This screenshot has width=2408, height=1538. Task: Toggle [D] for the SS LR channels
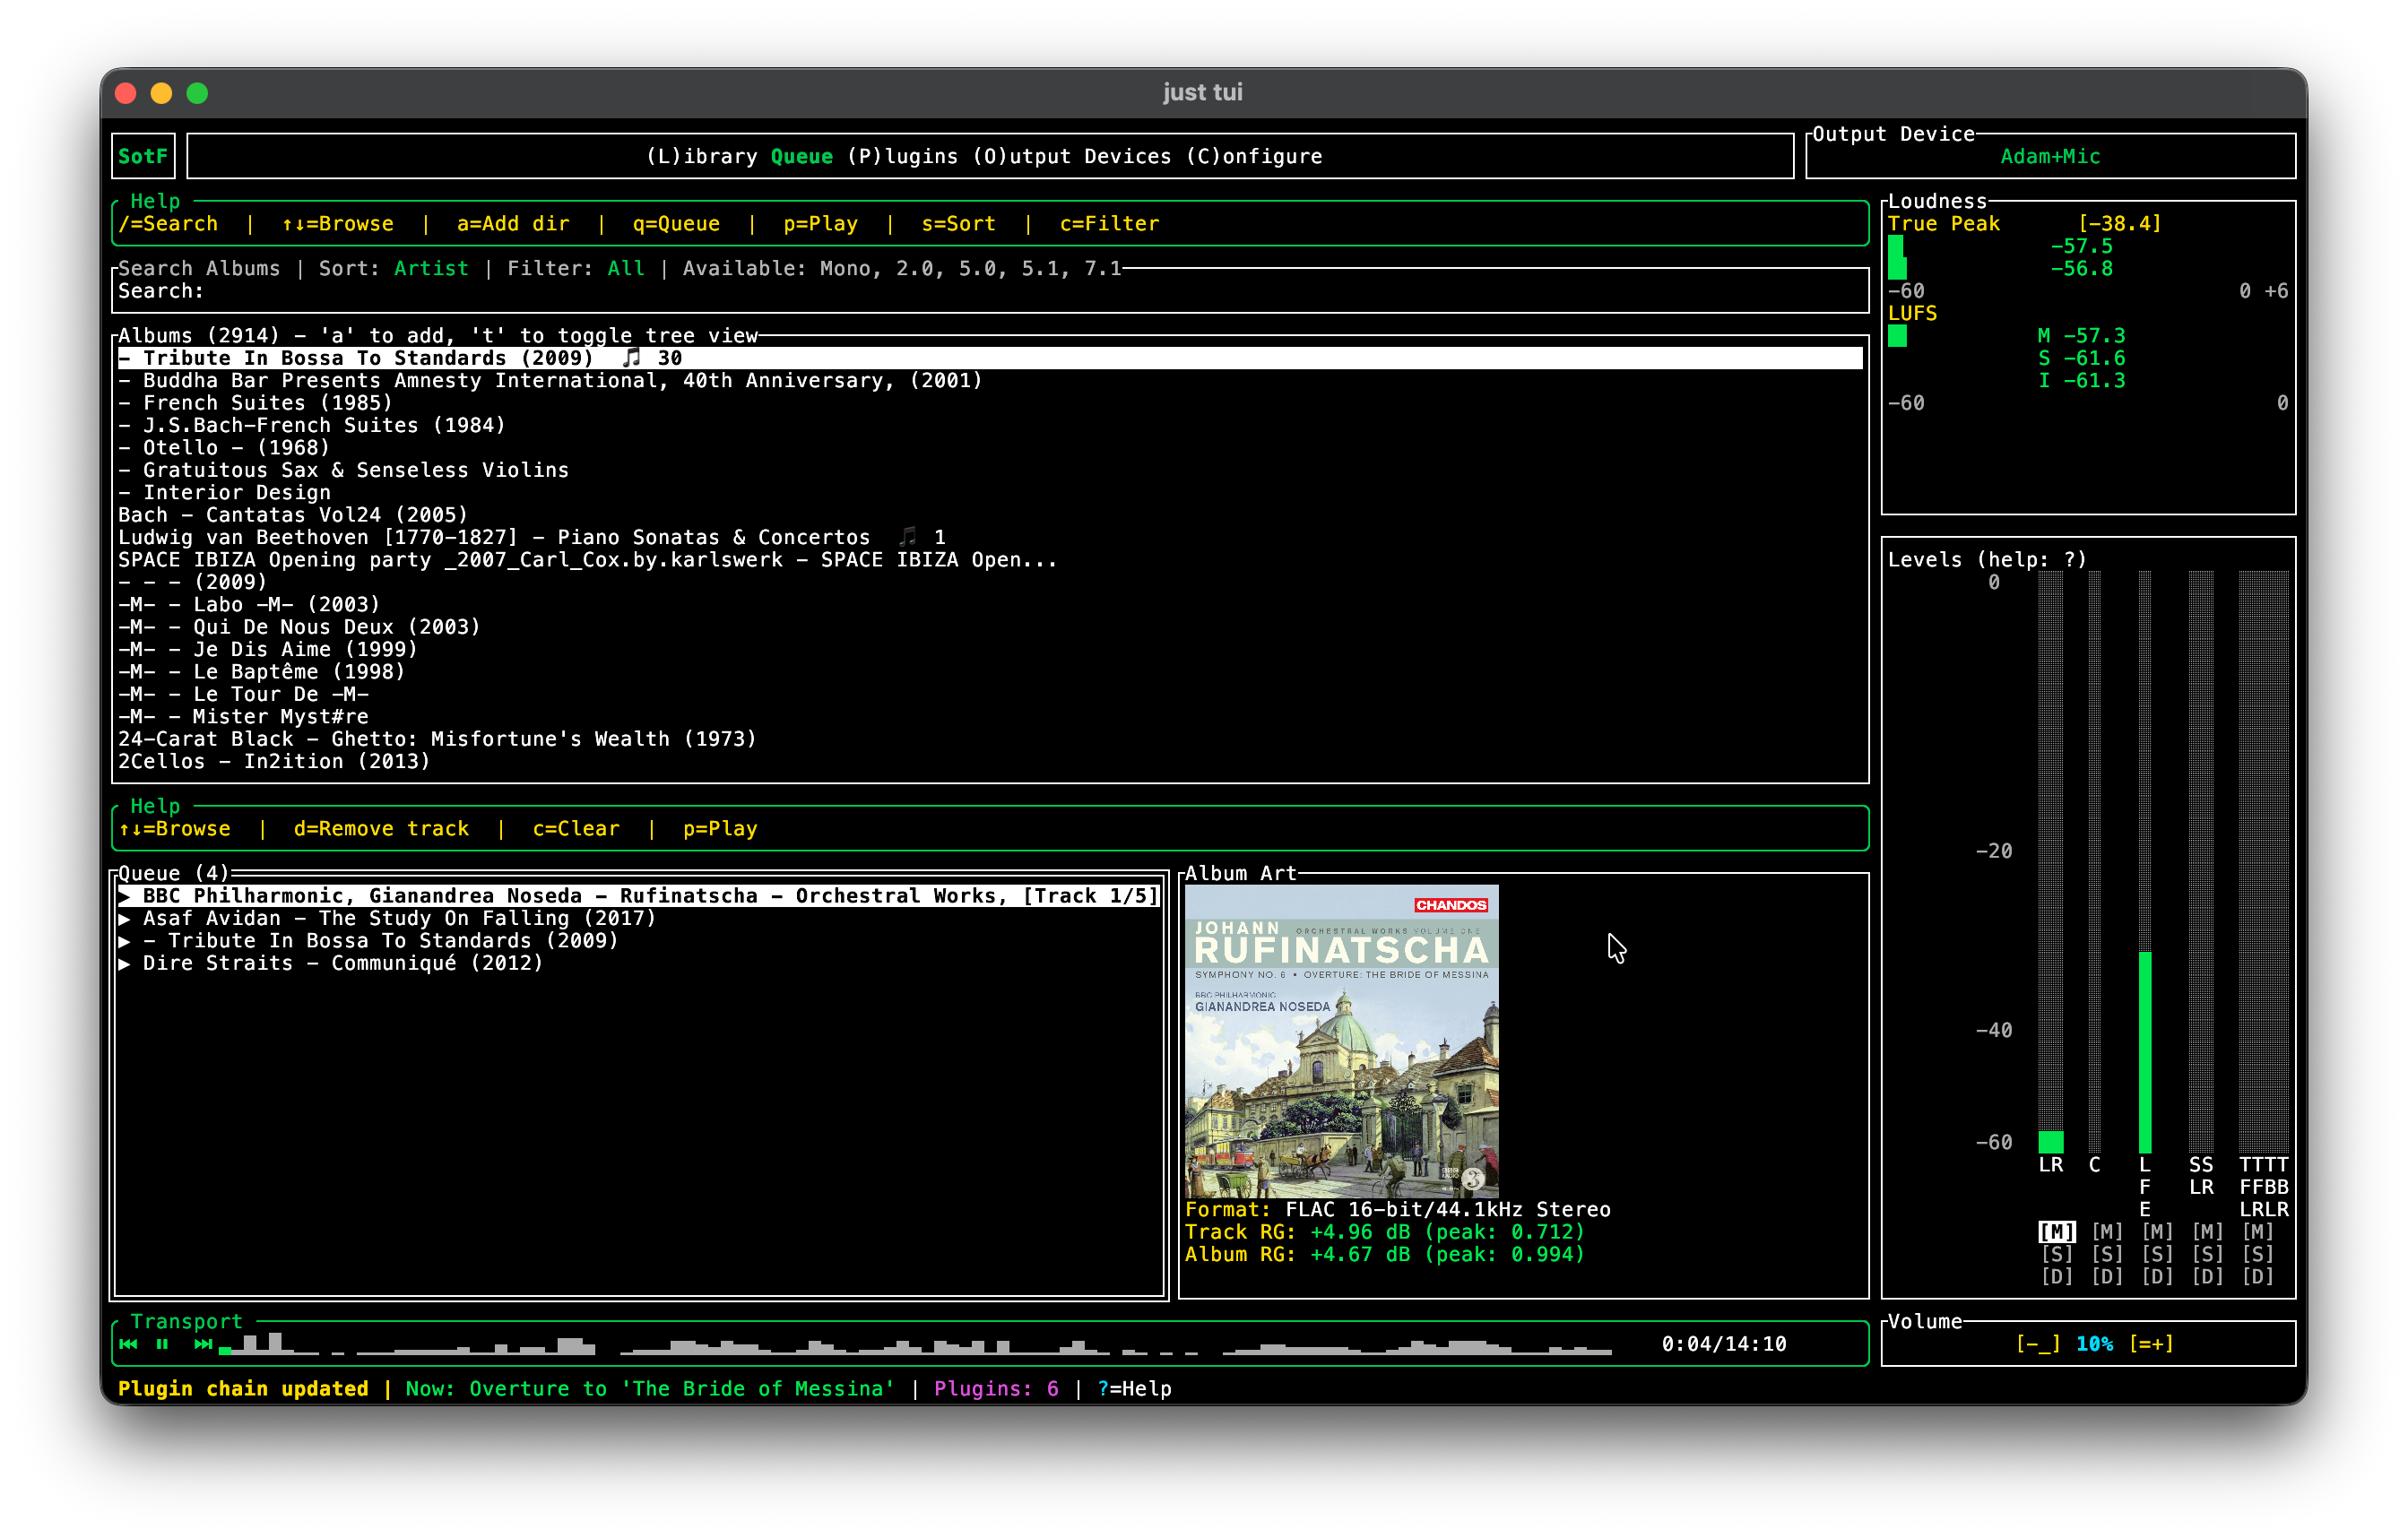pyautogui.click(x=2207, y=1277)
